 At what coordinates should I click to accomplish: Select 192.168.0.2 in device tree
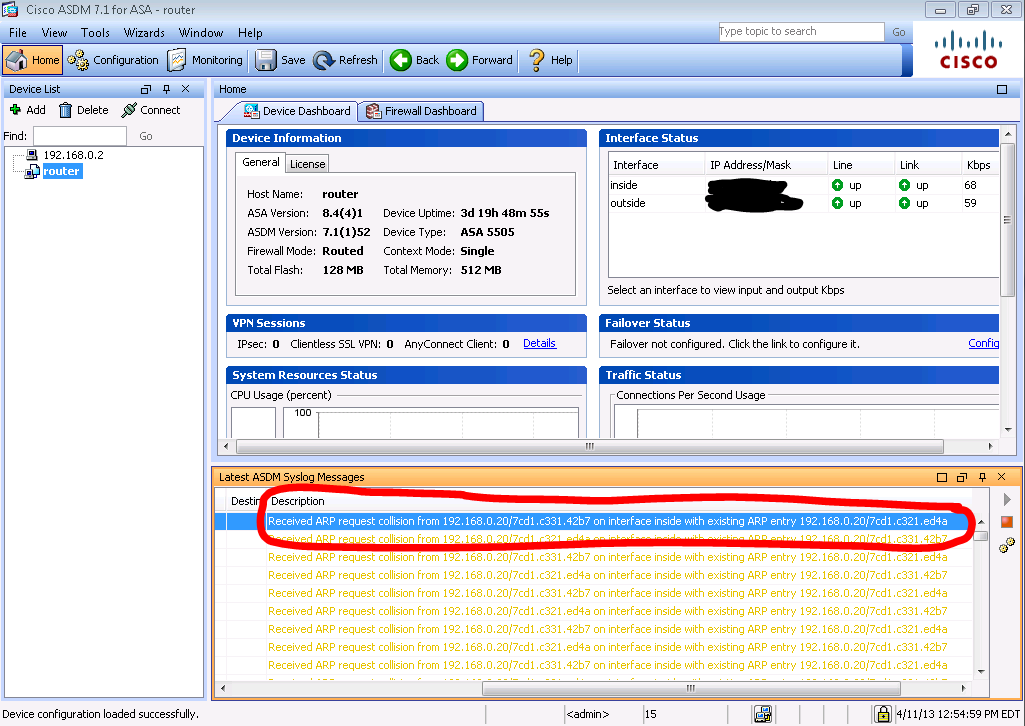73,155
